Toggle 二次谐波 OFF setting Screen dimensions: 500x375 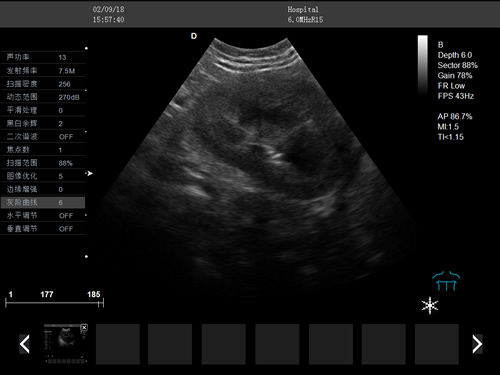(x=66, y=137)
